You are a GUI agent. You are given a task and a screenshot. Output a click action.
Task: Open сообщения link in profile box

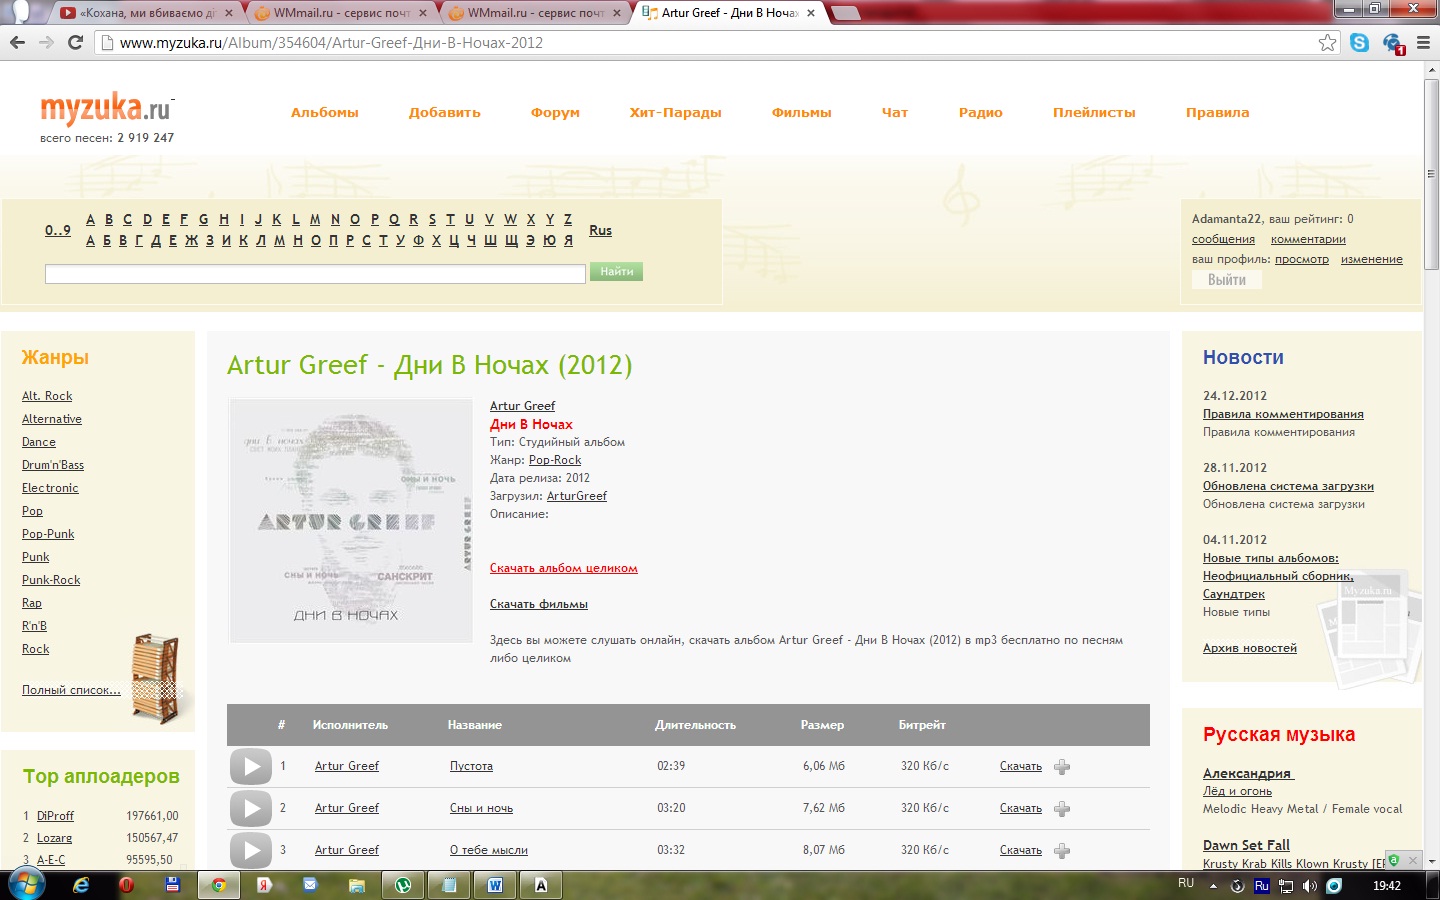1223,240
